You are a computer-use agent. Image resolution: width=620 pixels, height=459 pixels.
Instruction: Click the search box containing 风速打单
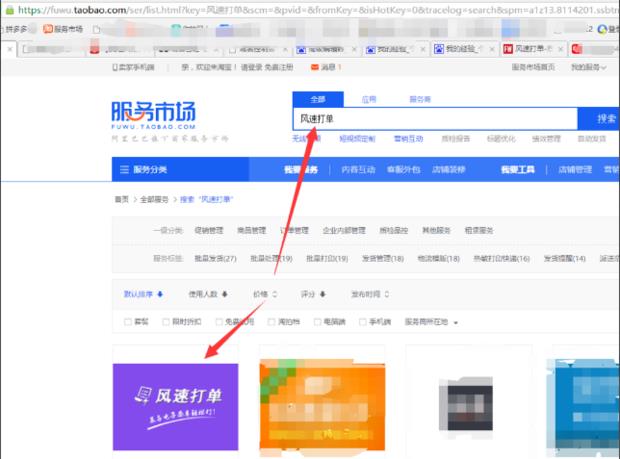[x=435, y=119]
